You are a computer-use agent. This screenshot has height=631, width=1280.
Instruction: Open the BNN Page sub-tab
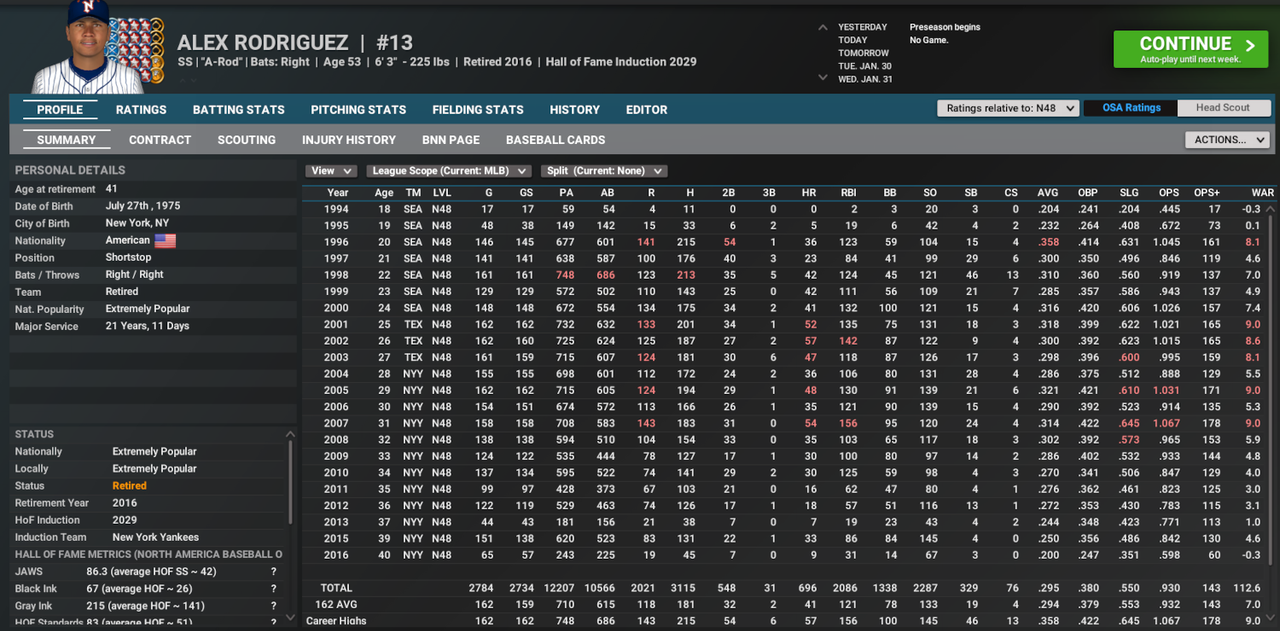451,140
